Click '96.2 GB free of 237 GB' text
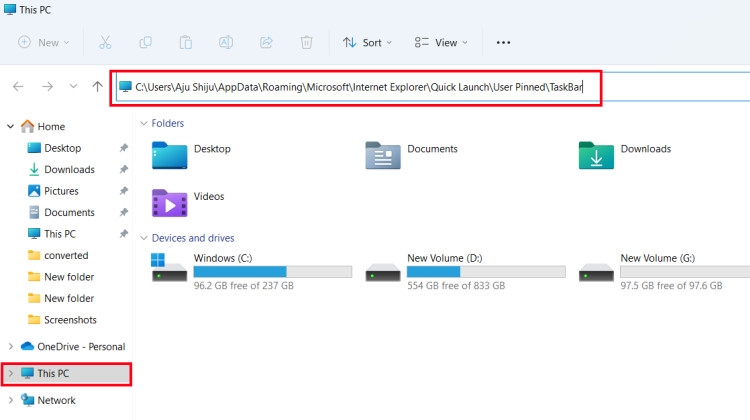 (243, 286)
